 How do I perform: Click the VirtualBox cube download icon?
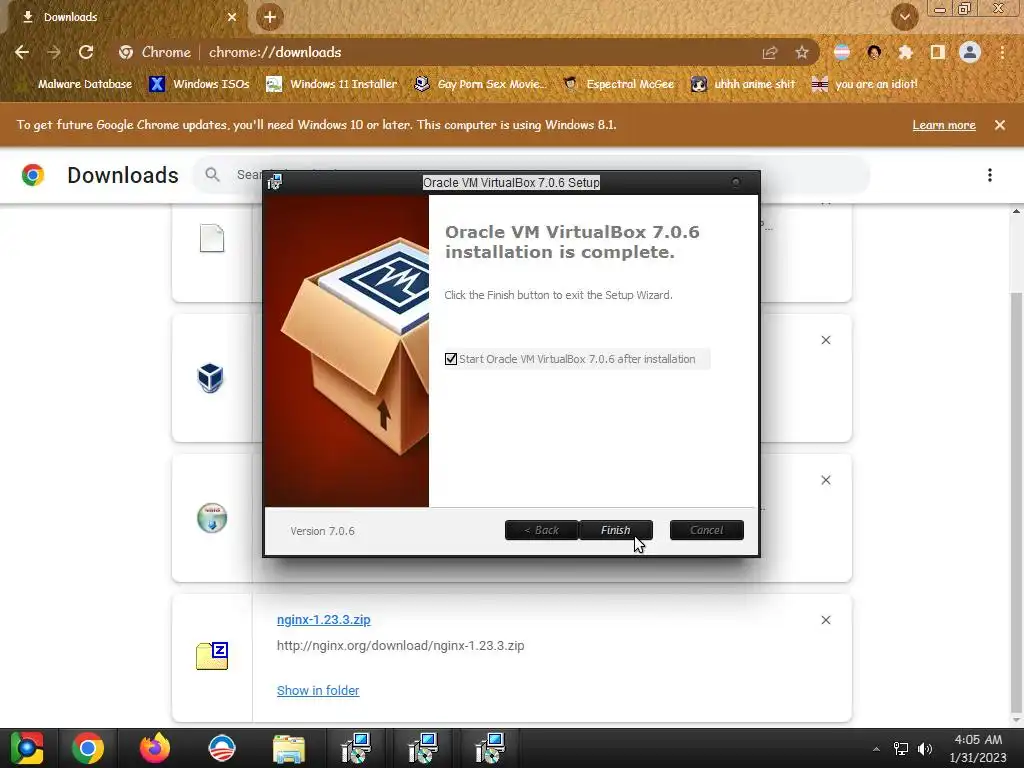coord(211,377)
